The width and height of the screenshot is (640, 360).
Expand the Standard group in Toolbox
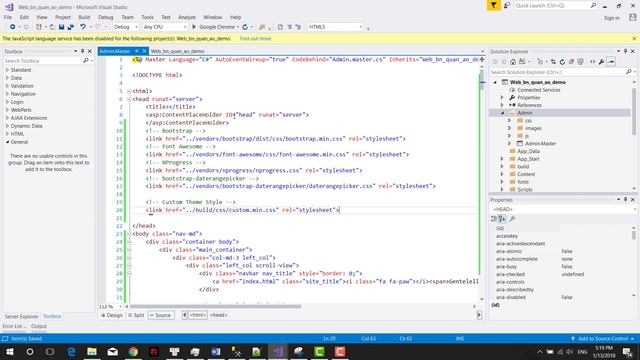pos(7,70)
